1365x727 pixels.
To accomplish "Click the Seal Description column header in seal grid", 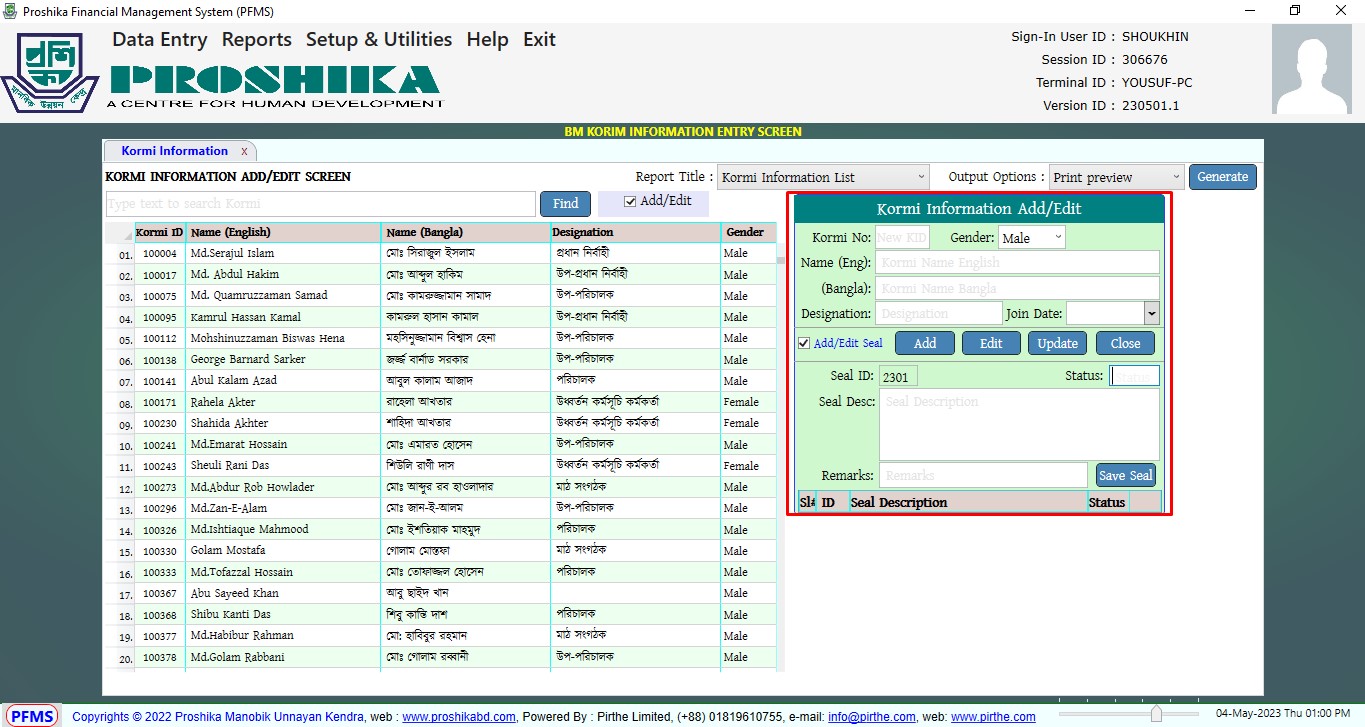I will [967, 502].
